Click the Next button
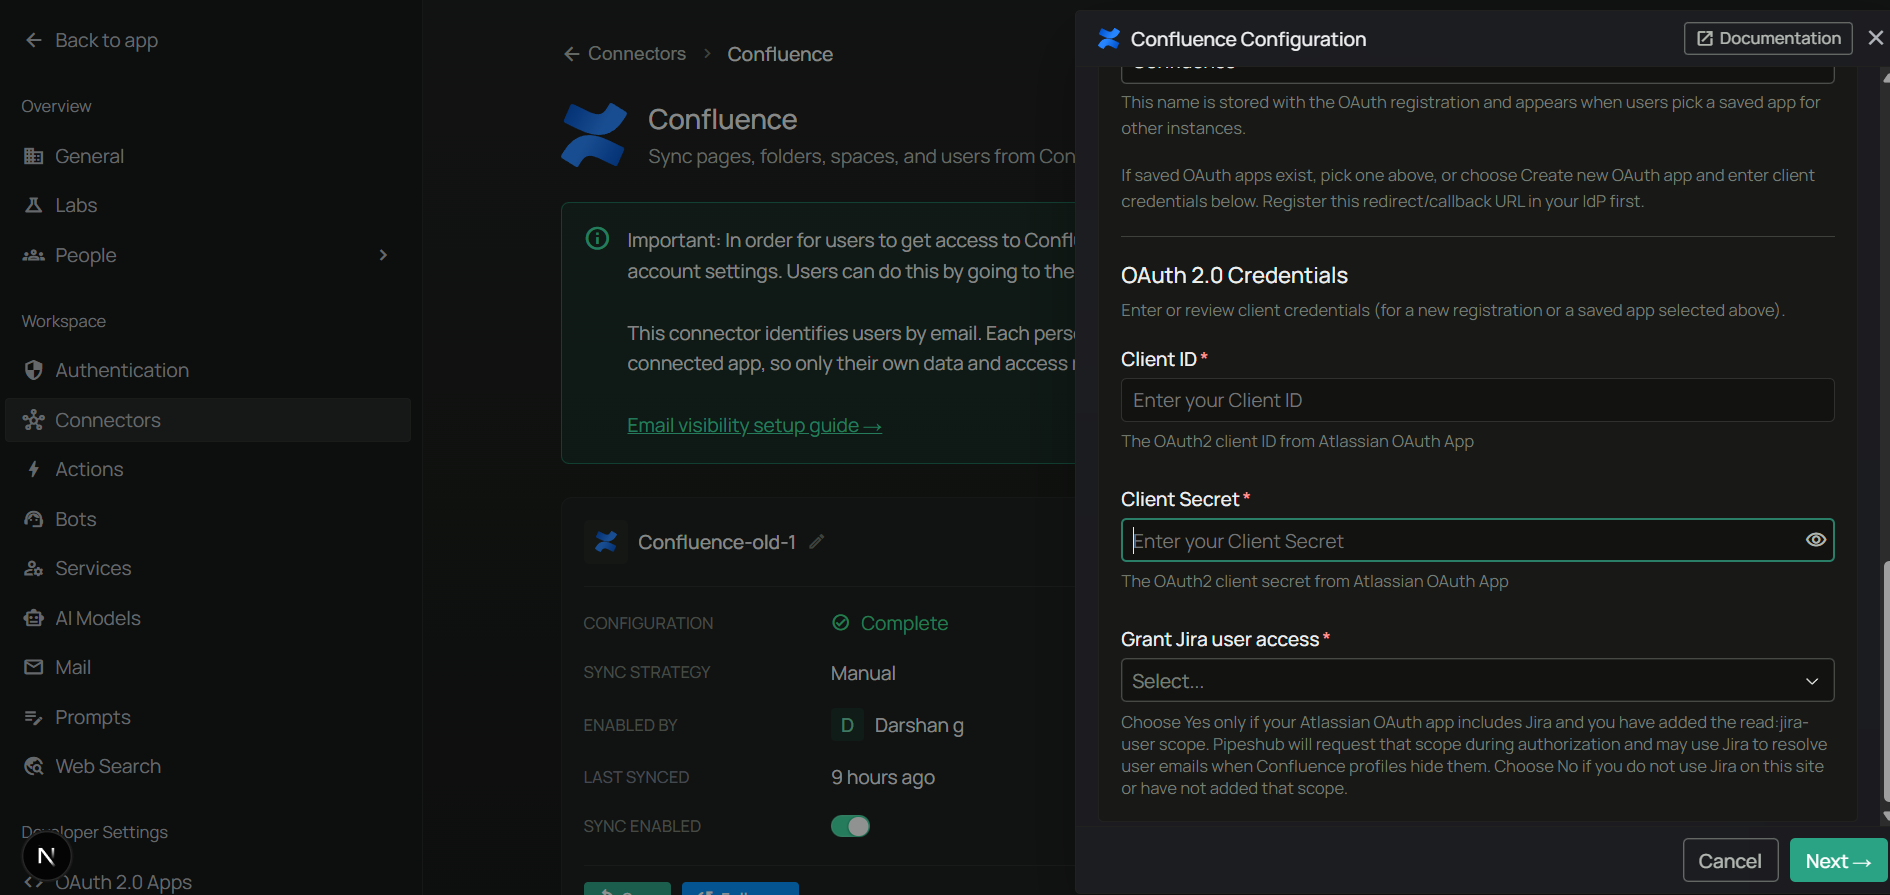 click(x=1838, y=860)
